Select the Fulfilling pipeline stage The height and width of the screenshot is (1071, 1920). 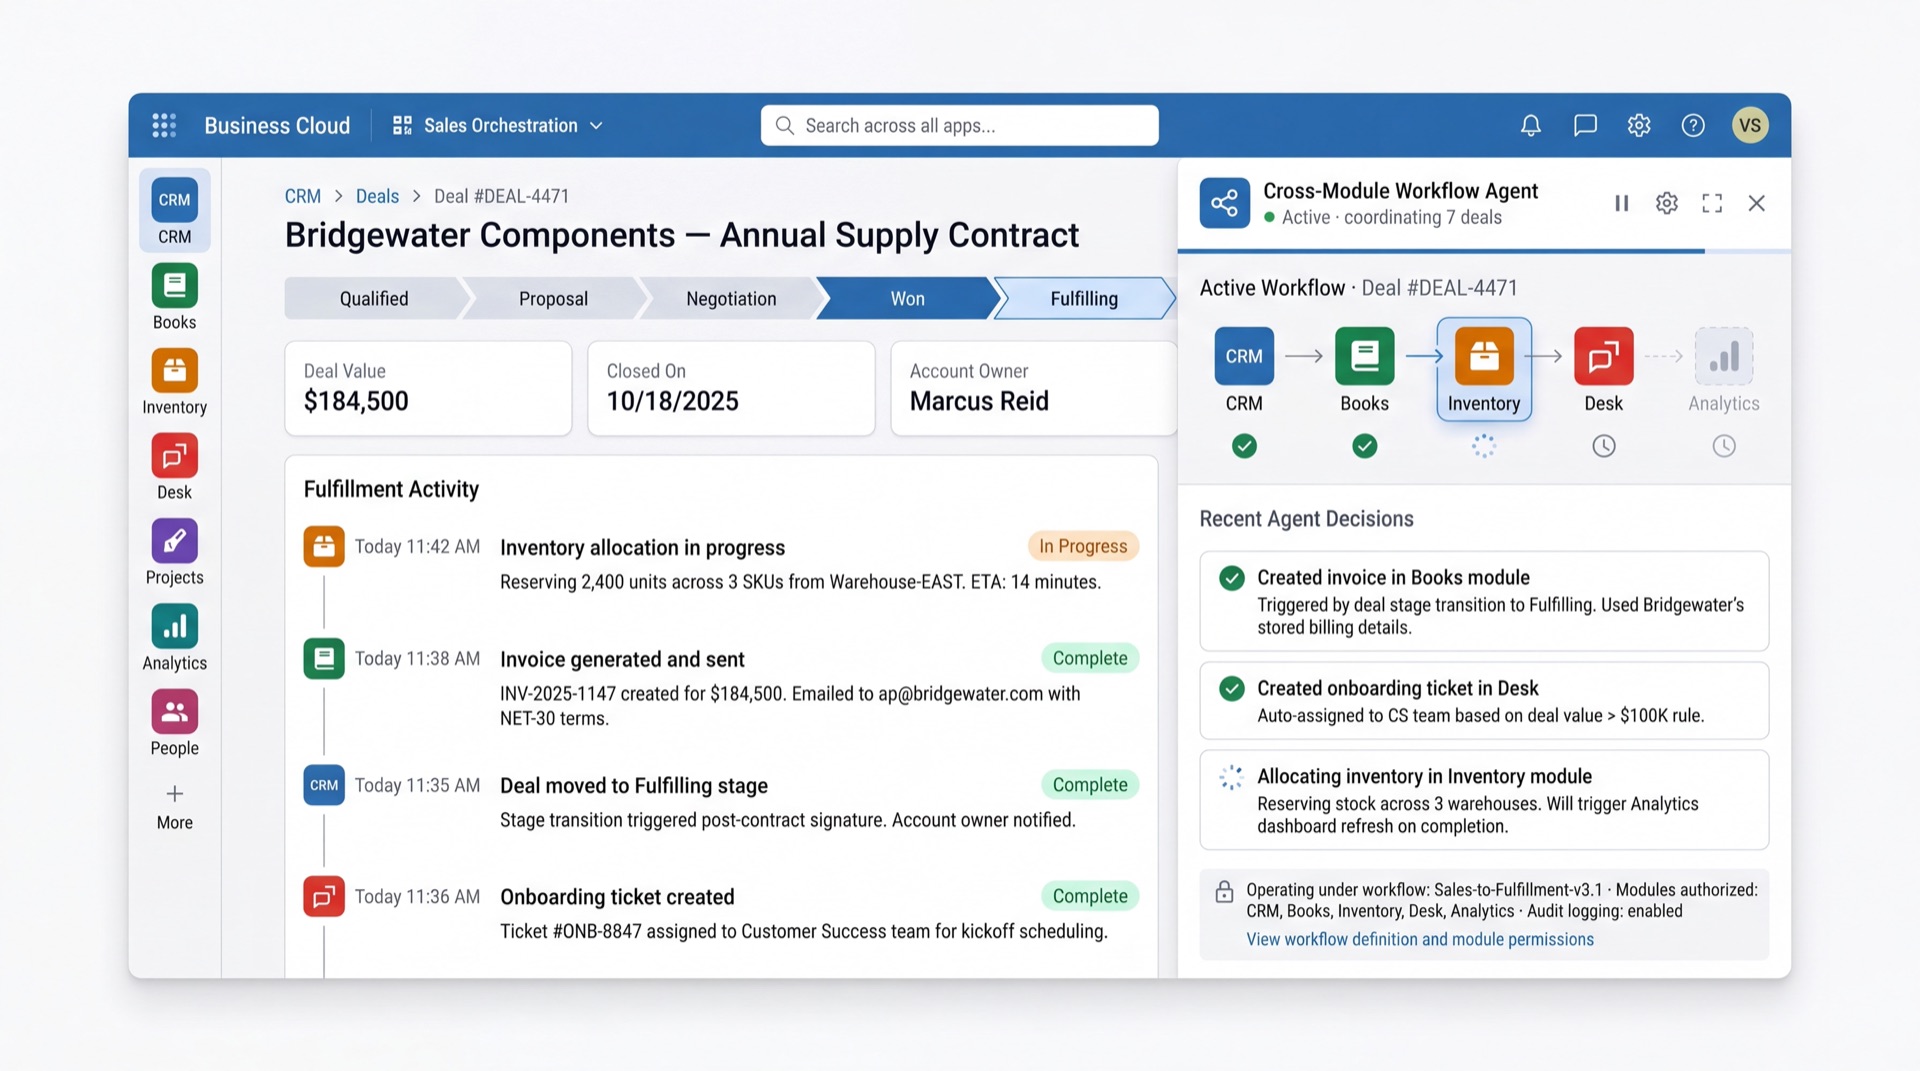tap(1084, 298)
